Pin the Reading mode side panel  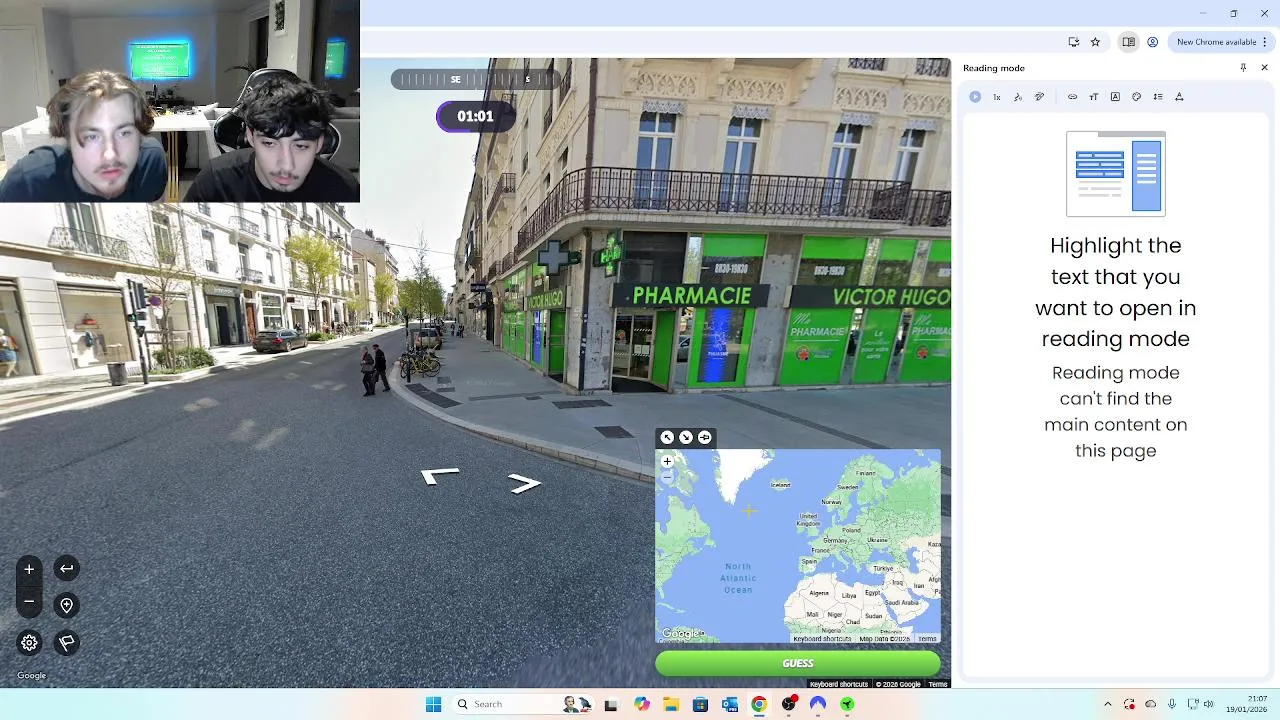click(1243, 68)
